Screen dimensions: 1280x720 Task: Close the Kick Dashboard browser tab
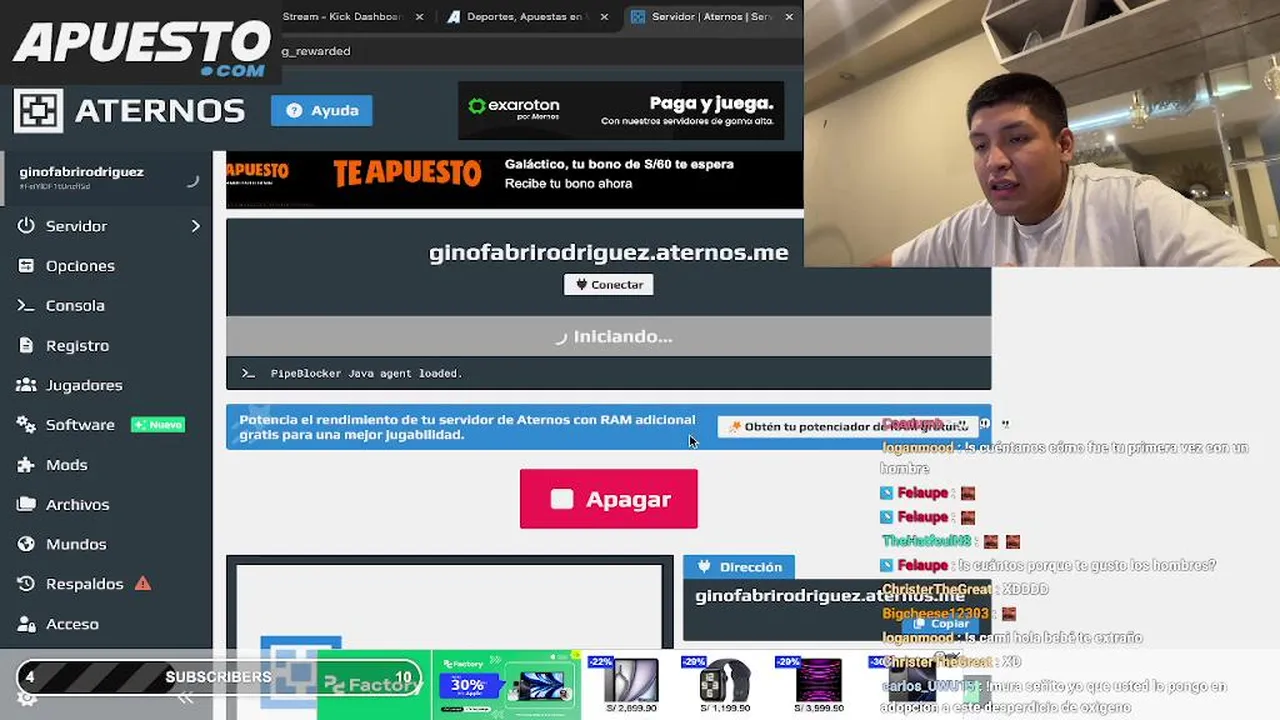click(x=419, y=17)
